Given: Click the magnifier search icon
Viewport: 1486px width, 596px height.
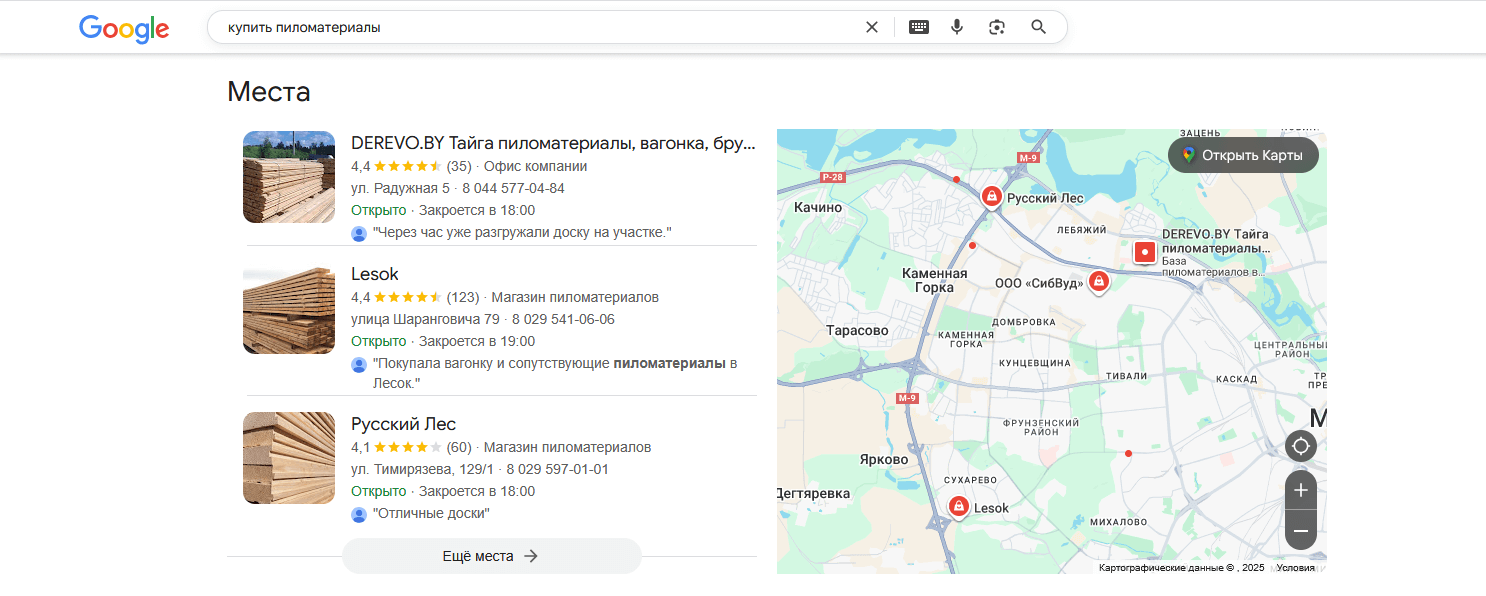Looking at the screenshot, I should (1039, 27).
